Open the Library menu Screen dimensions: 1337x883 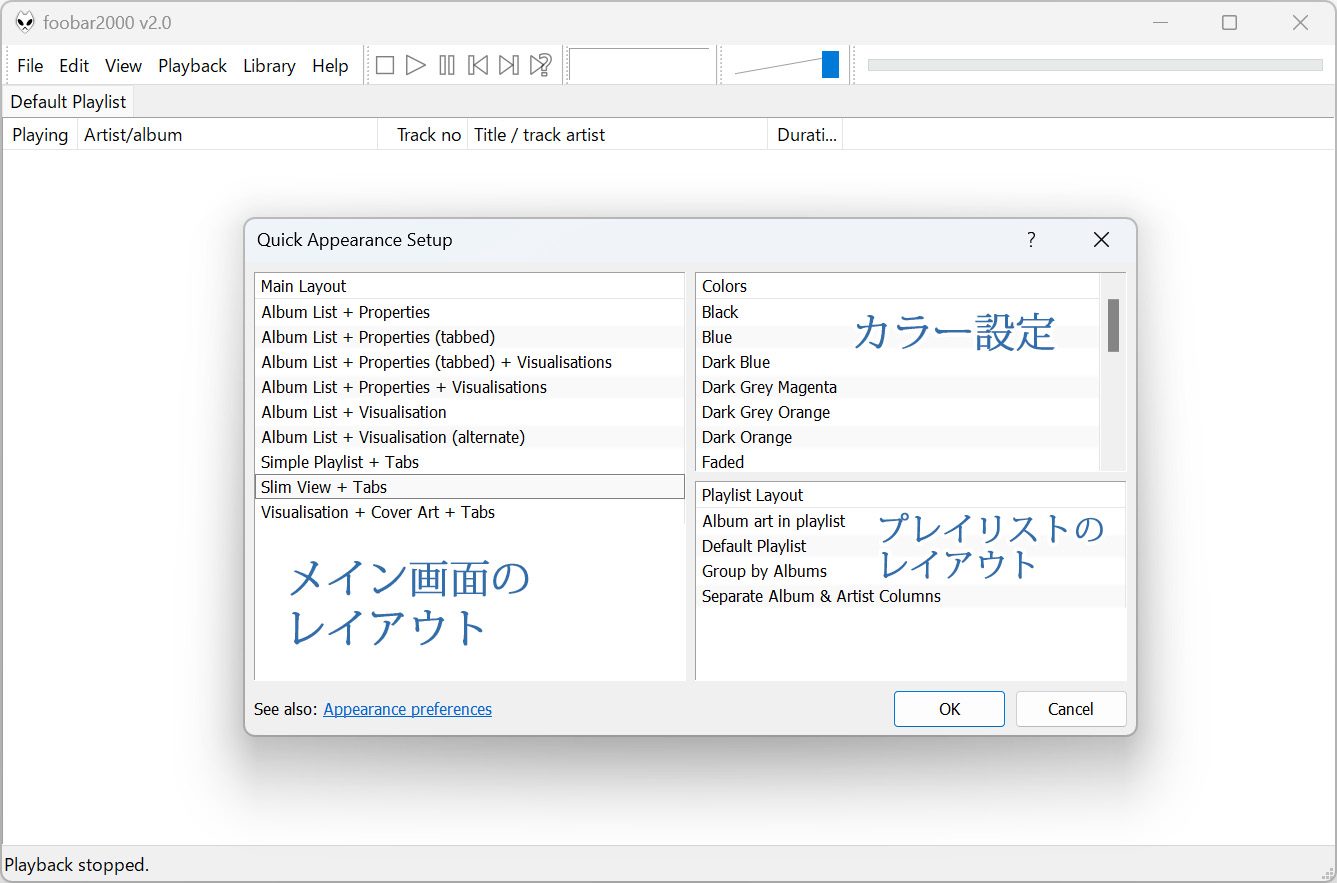coord(269,66)
